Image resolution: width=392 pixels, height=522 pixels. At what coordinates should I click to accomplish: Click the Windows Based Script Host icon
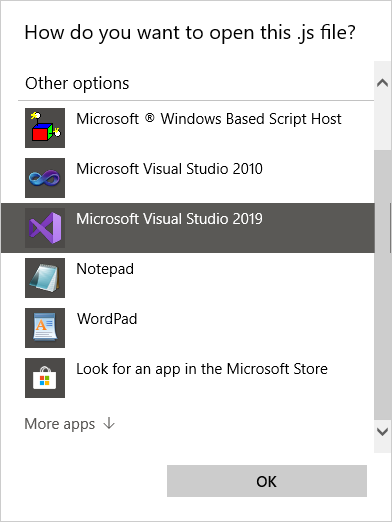click(45, 128)
